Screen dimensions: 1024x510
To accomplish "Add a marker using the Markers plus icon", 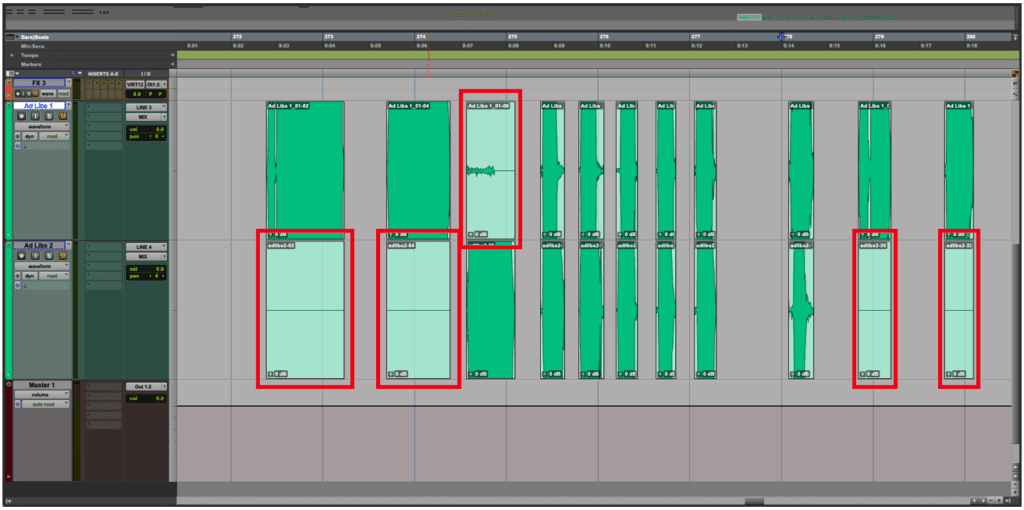I will point(173,65).
